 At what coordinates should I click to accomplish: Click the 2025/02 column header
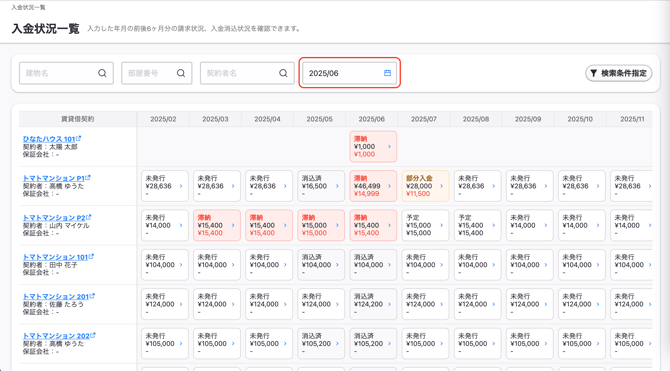click(163, 119)
